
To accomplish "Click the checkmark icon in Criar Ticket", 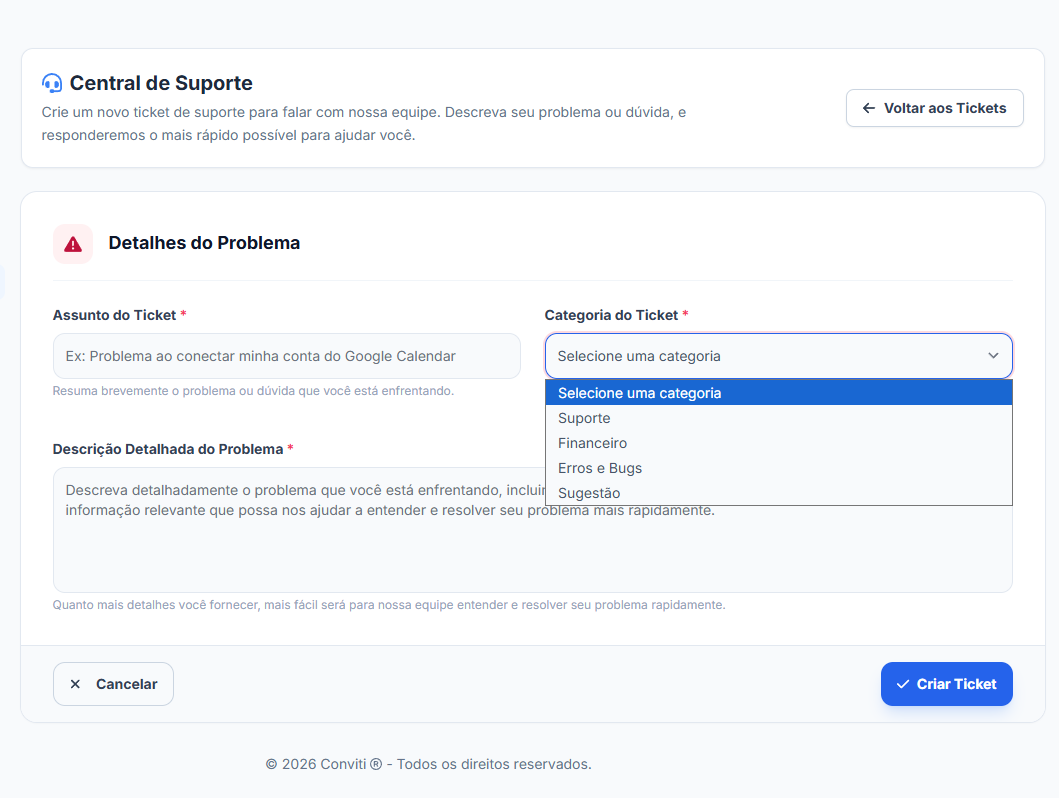I will pos(903,684).
